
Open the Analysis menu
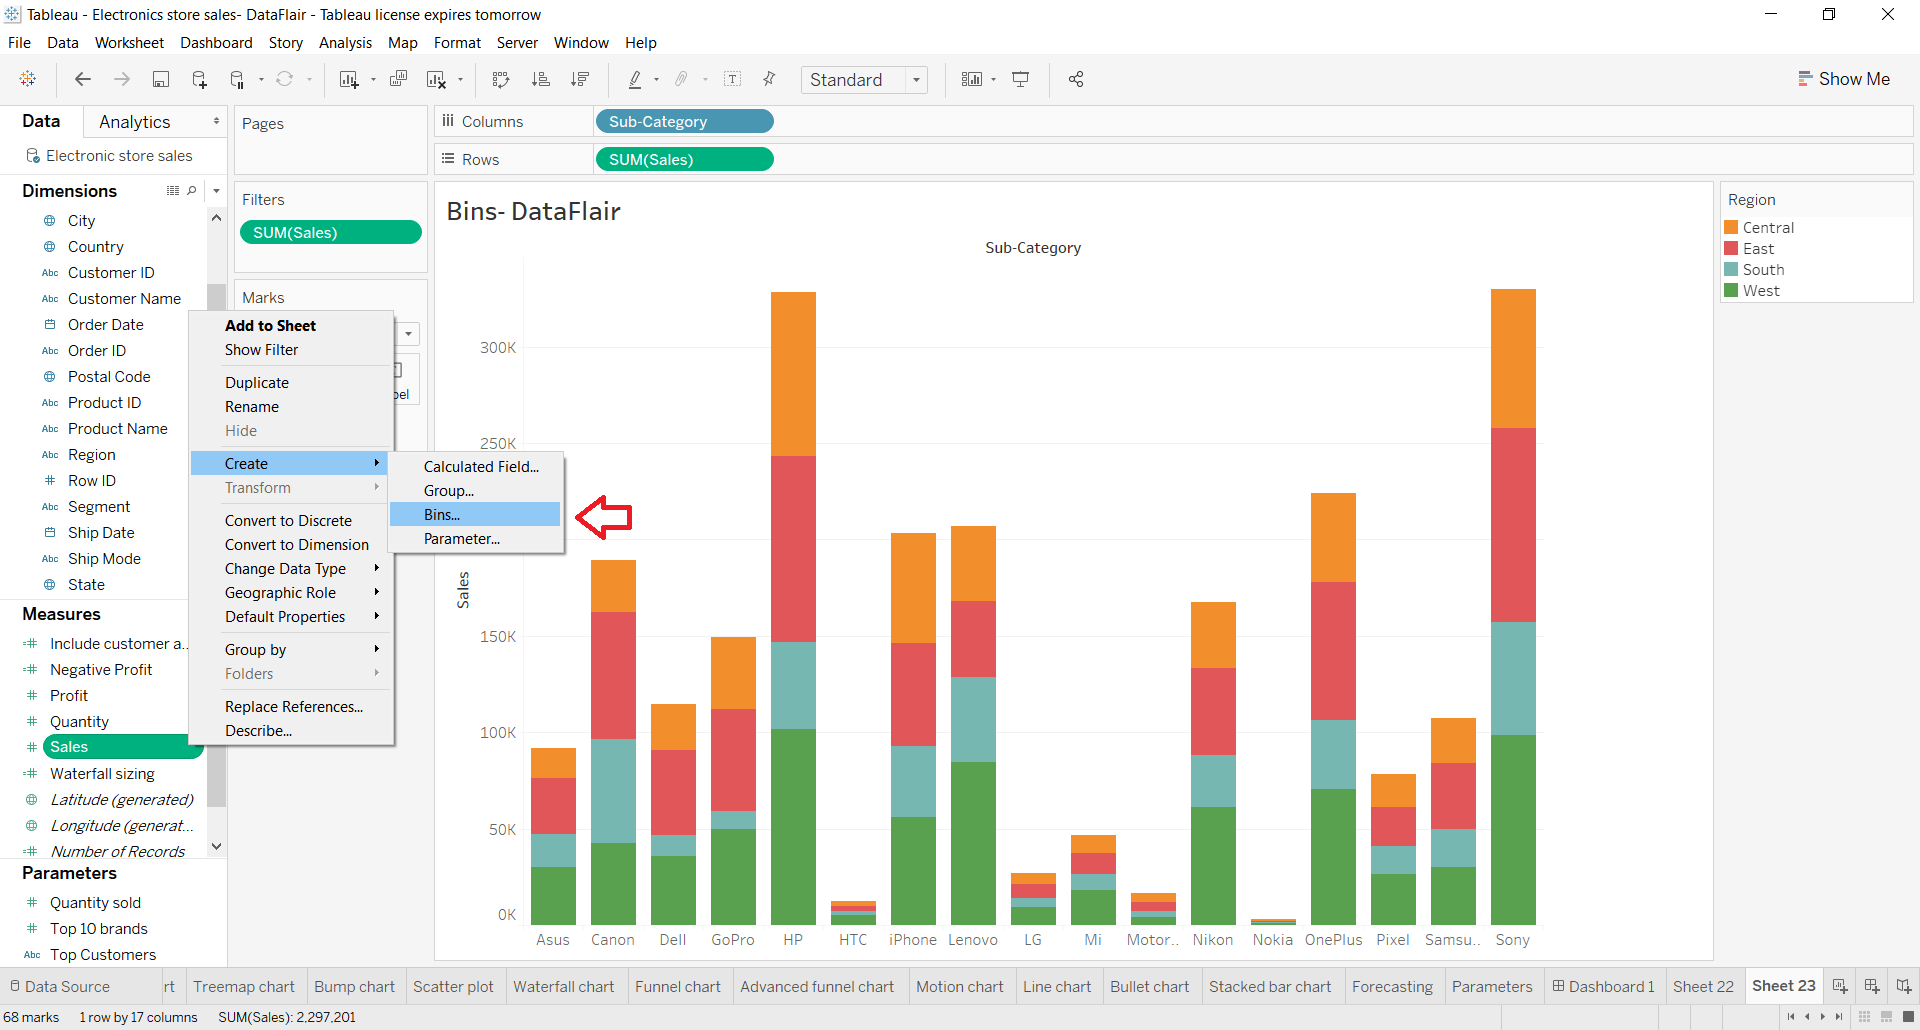[345, 43]
